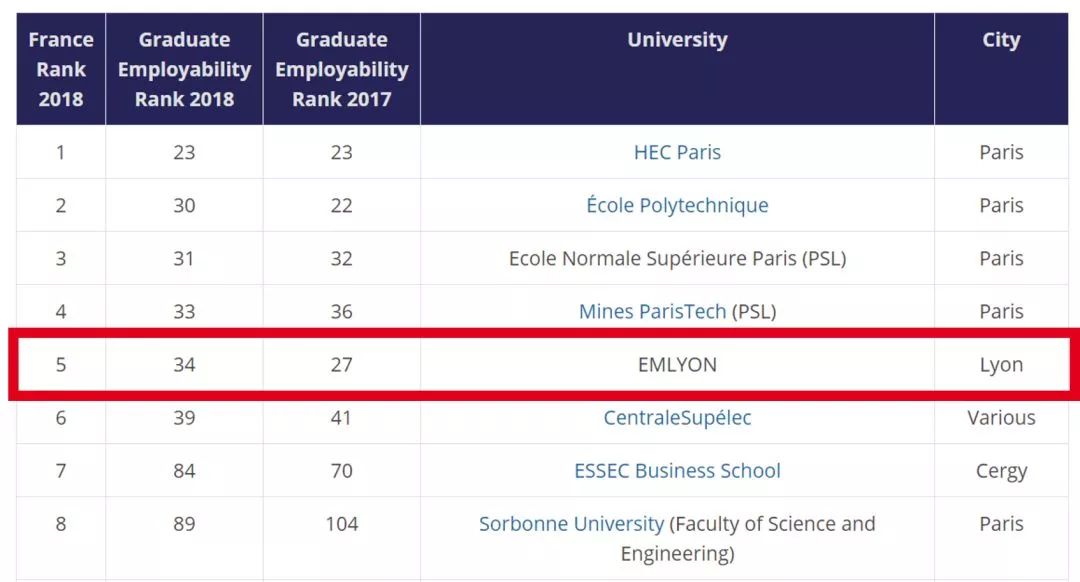Click the Graduate Employability Rank 2017 header
This screenshot has height=582, width=1080.
pos(342,69)
